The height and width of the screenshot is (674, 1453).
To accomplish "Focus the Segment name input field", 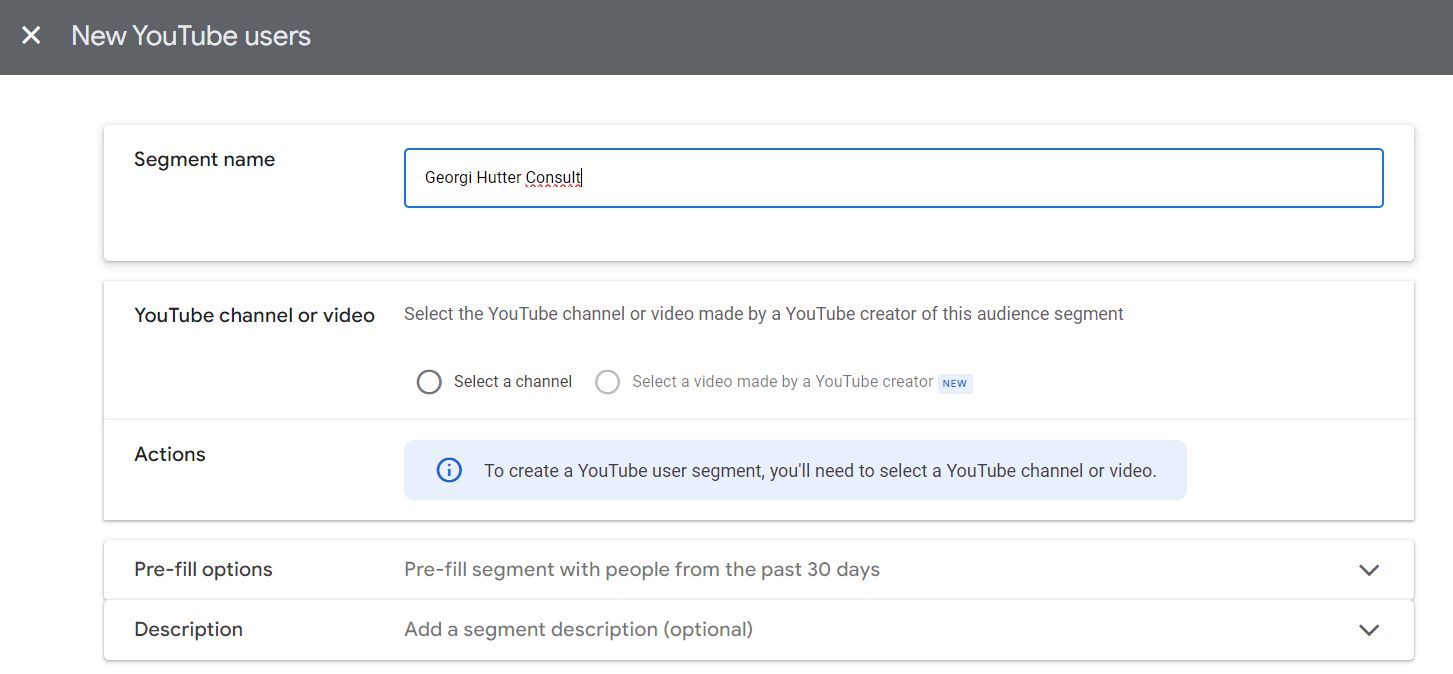I will [893, 177].
